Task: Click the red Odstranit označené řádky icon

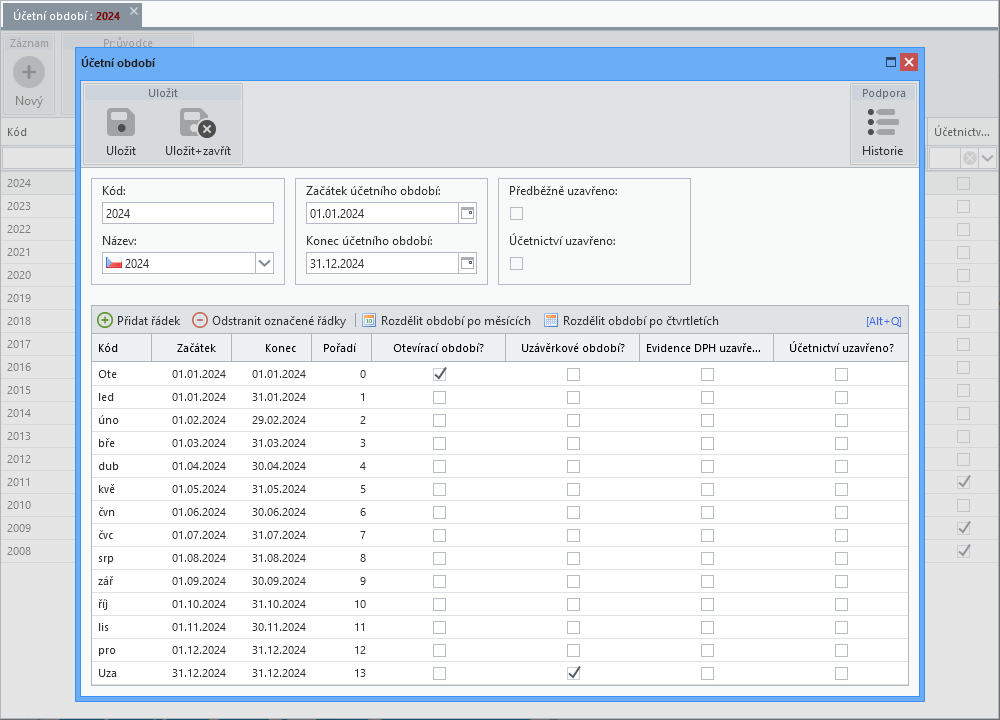Action: [200, 320]
